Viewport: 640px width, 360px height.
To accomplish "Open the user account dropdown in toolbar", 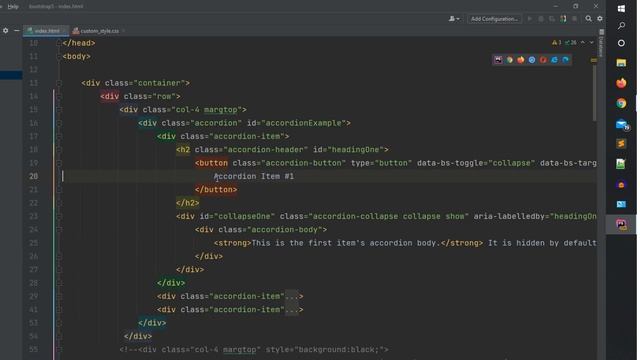I will pos(454,19).
